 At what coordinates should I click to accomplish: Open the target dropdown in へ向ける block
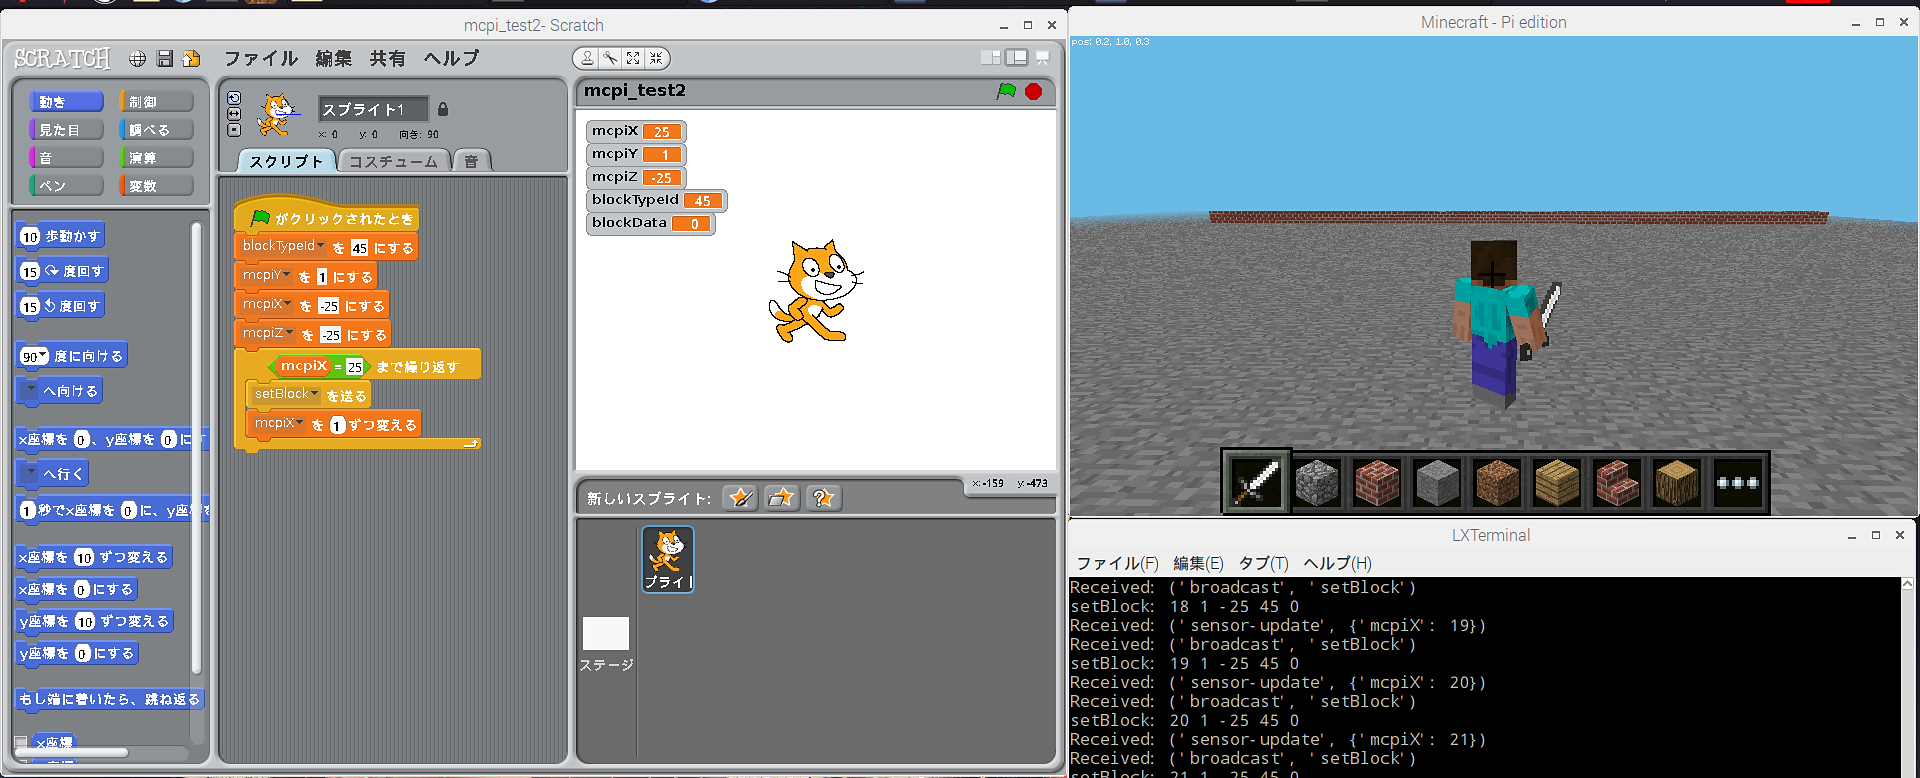(x=31, y=390)
